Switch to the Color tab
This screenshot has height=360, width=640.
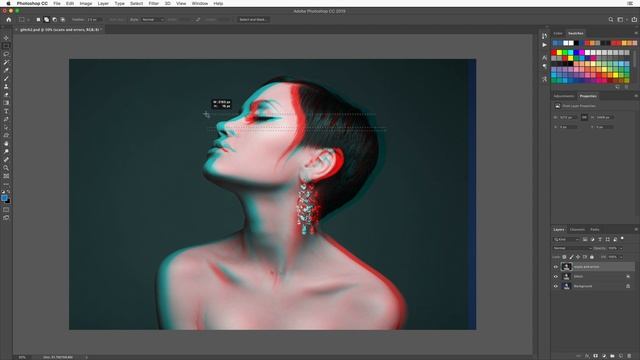(558, 33)
